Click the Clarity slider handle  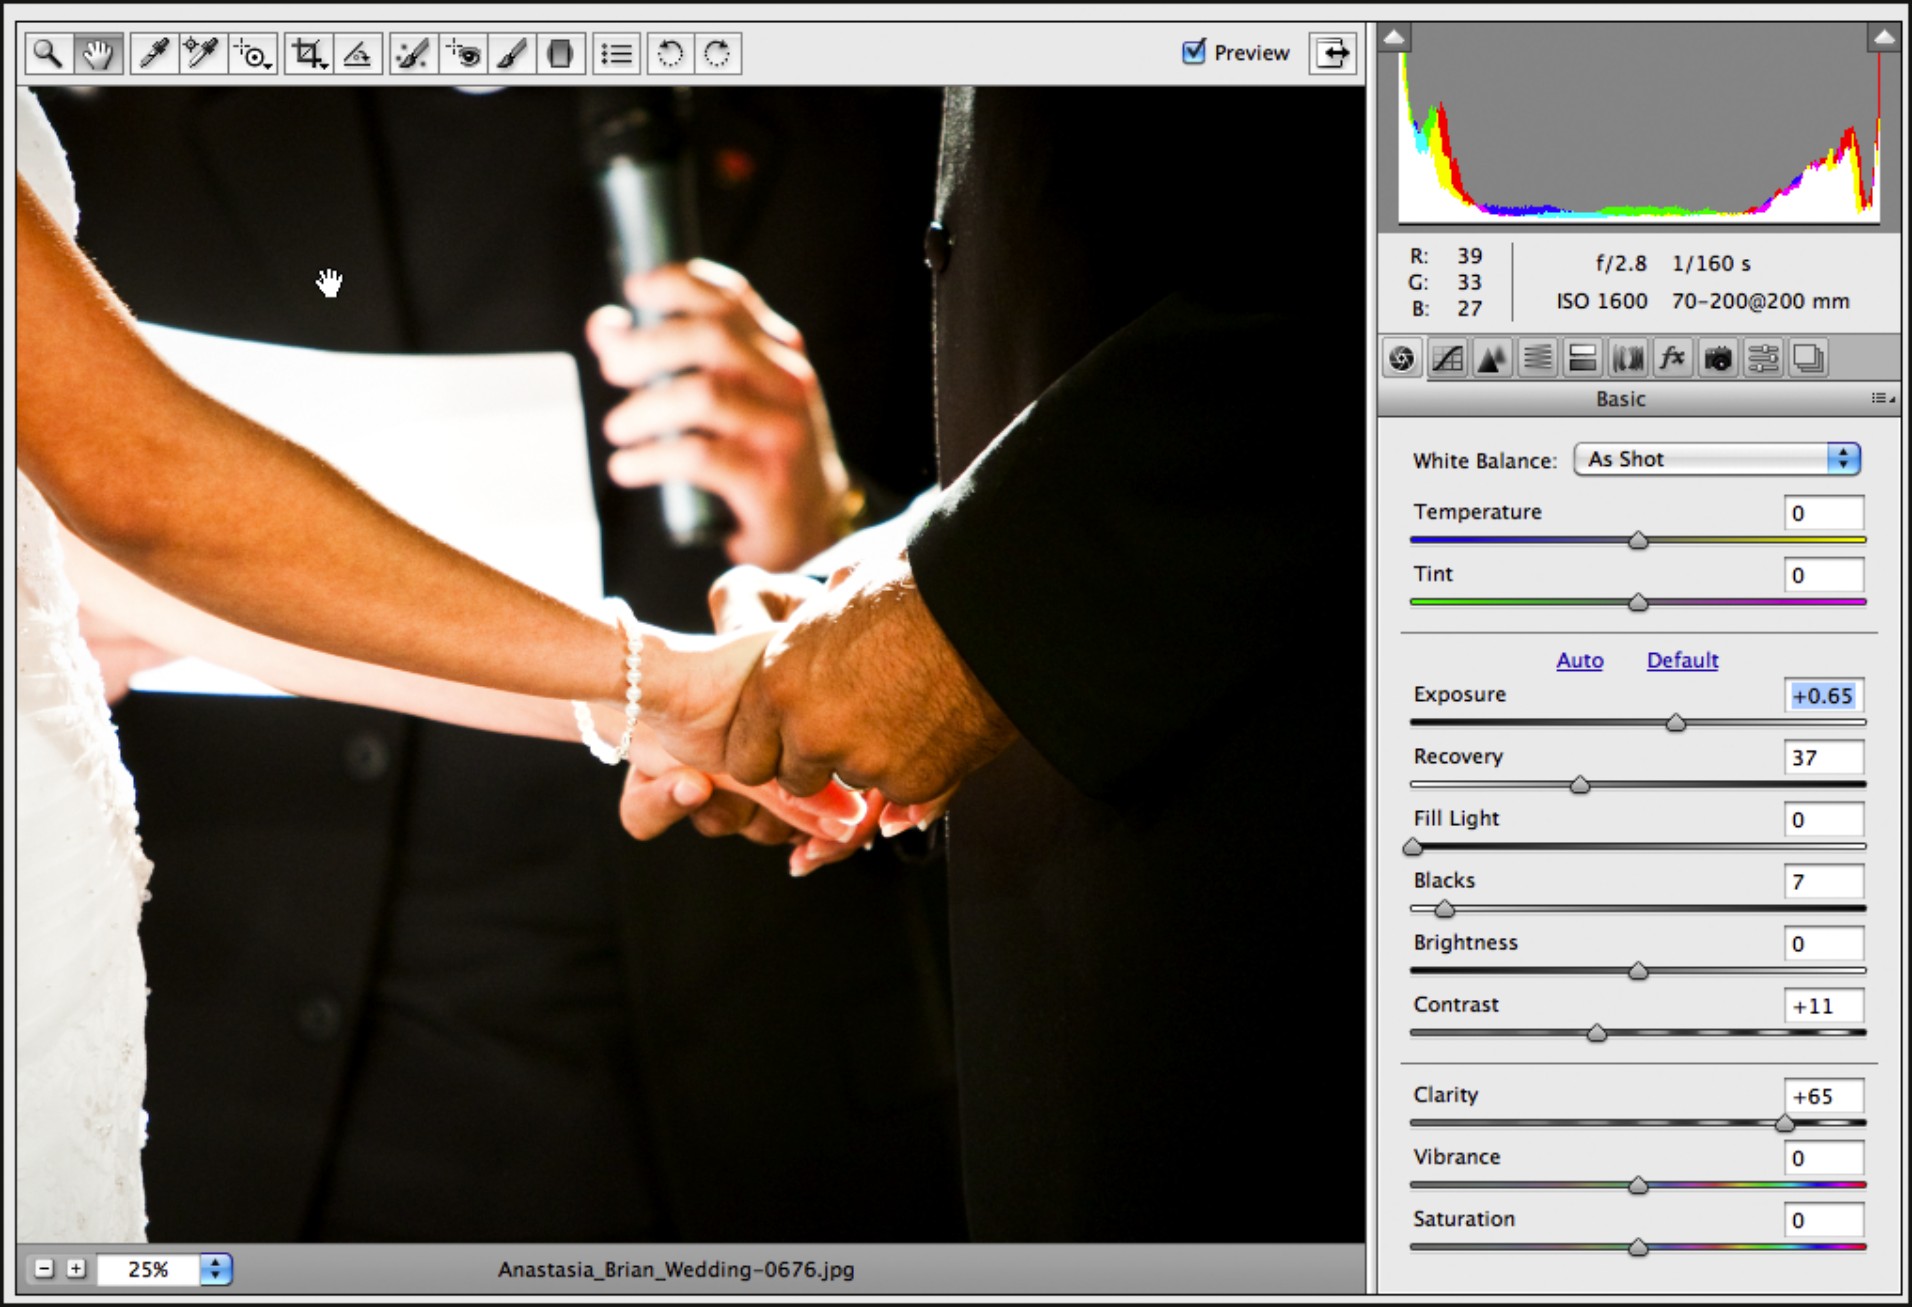pos(1785,1123)
